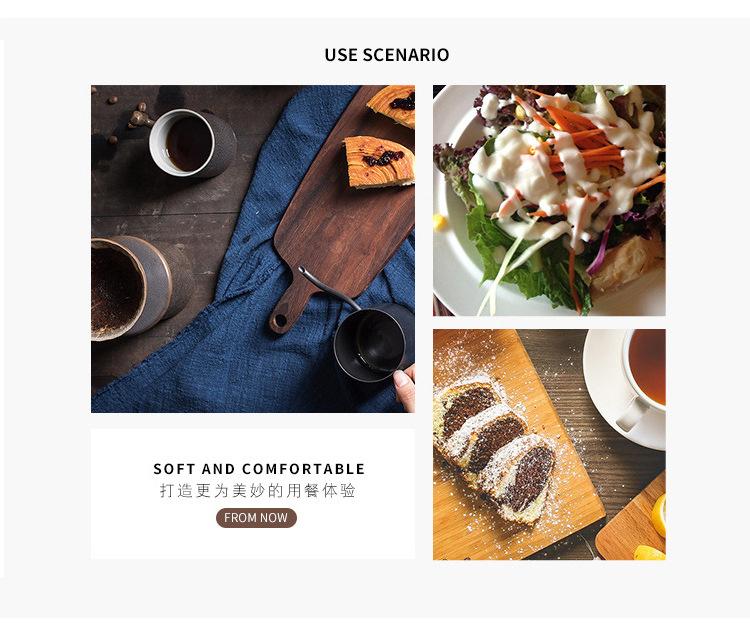750x629 pixels.
Task: Click the USE SCENARIO heading
Action: (x=386, y=55)
